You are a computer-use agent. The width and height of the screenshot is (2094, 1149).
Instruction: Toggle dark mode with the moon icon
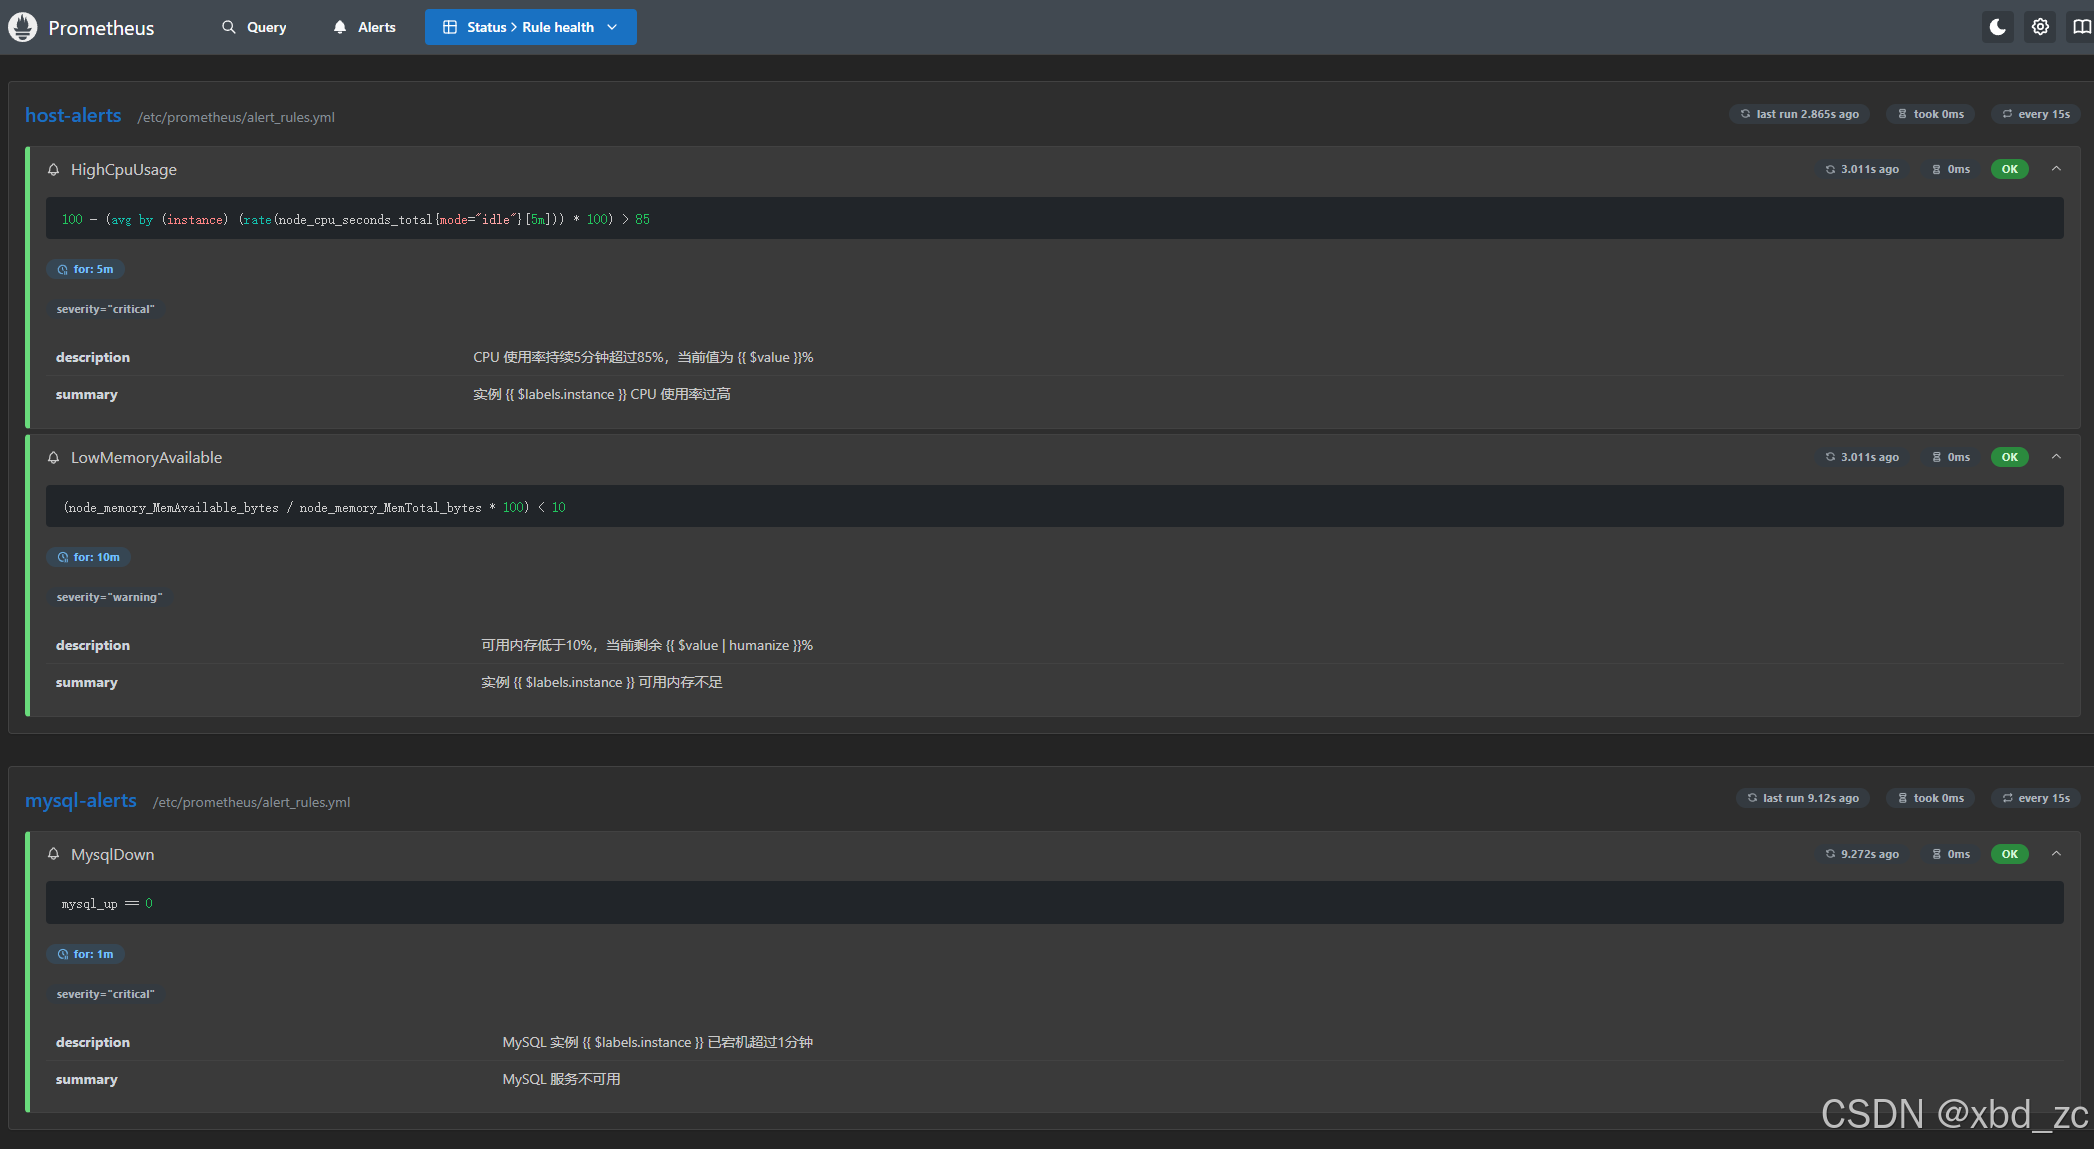1997,27
